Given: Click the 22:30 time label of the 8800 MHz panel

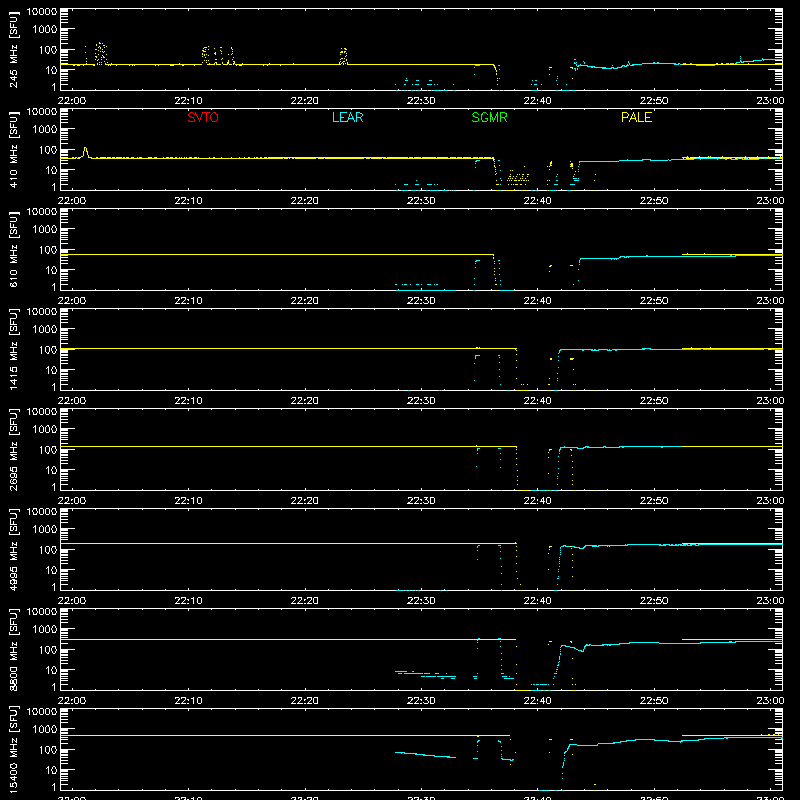Looking at the screenshot, I should [x=421, y=701].
